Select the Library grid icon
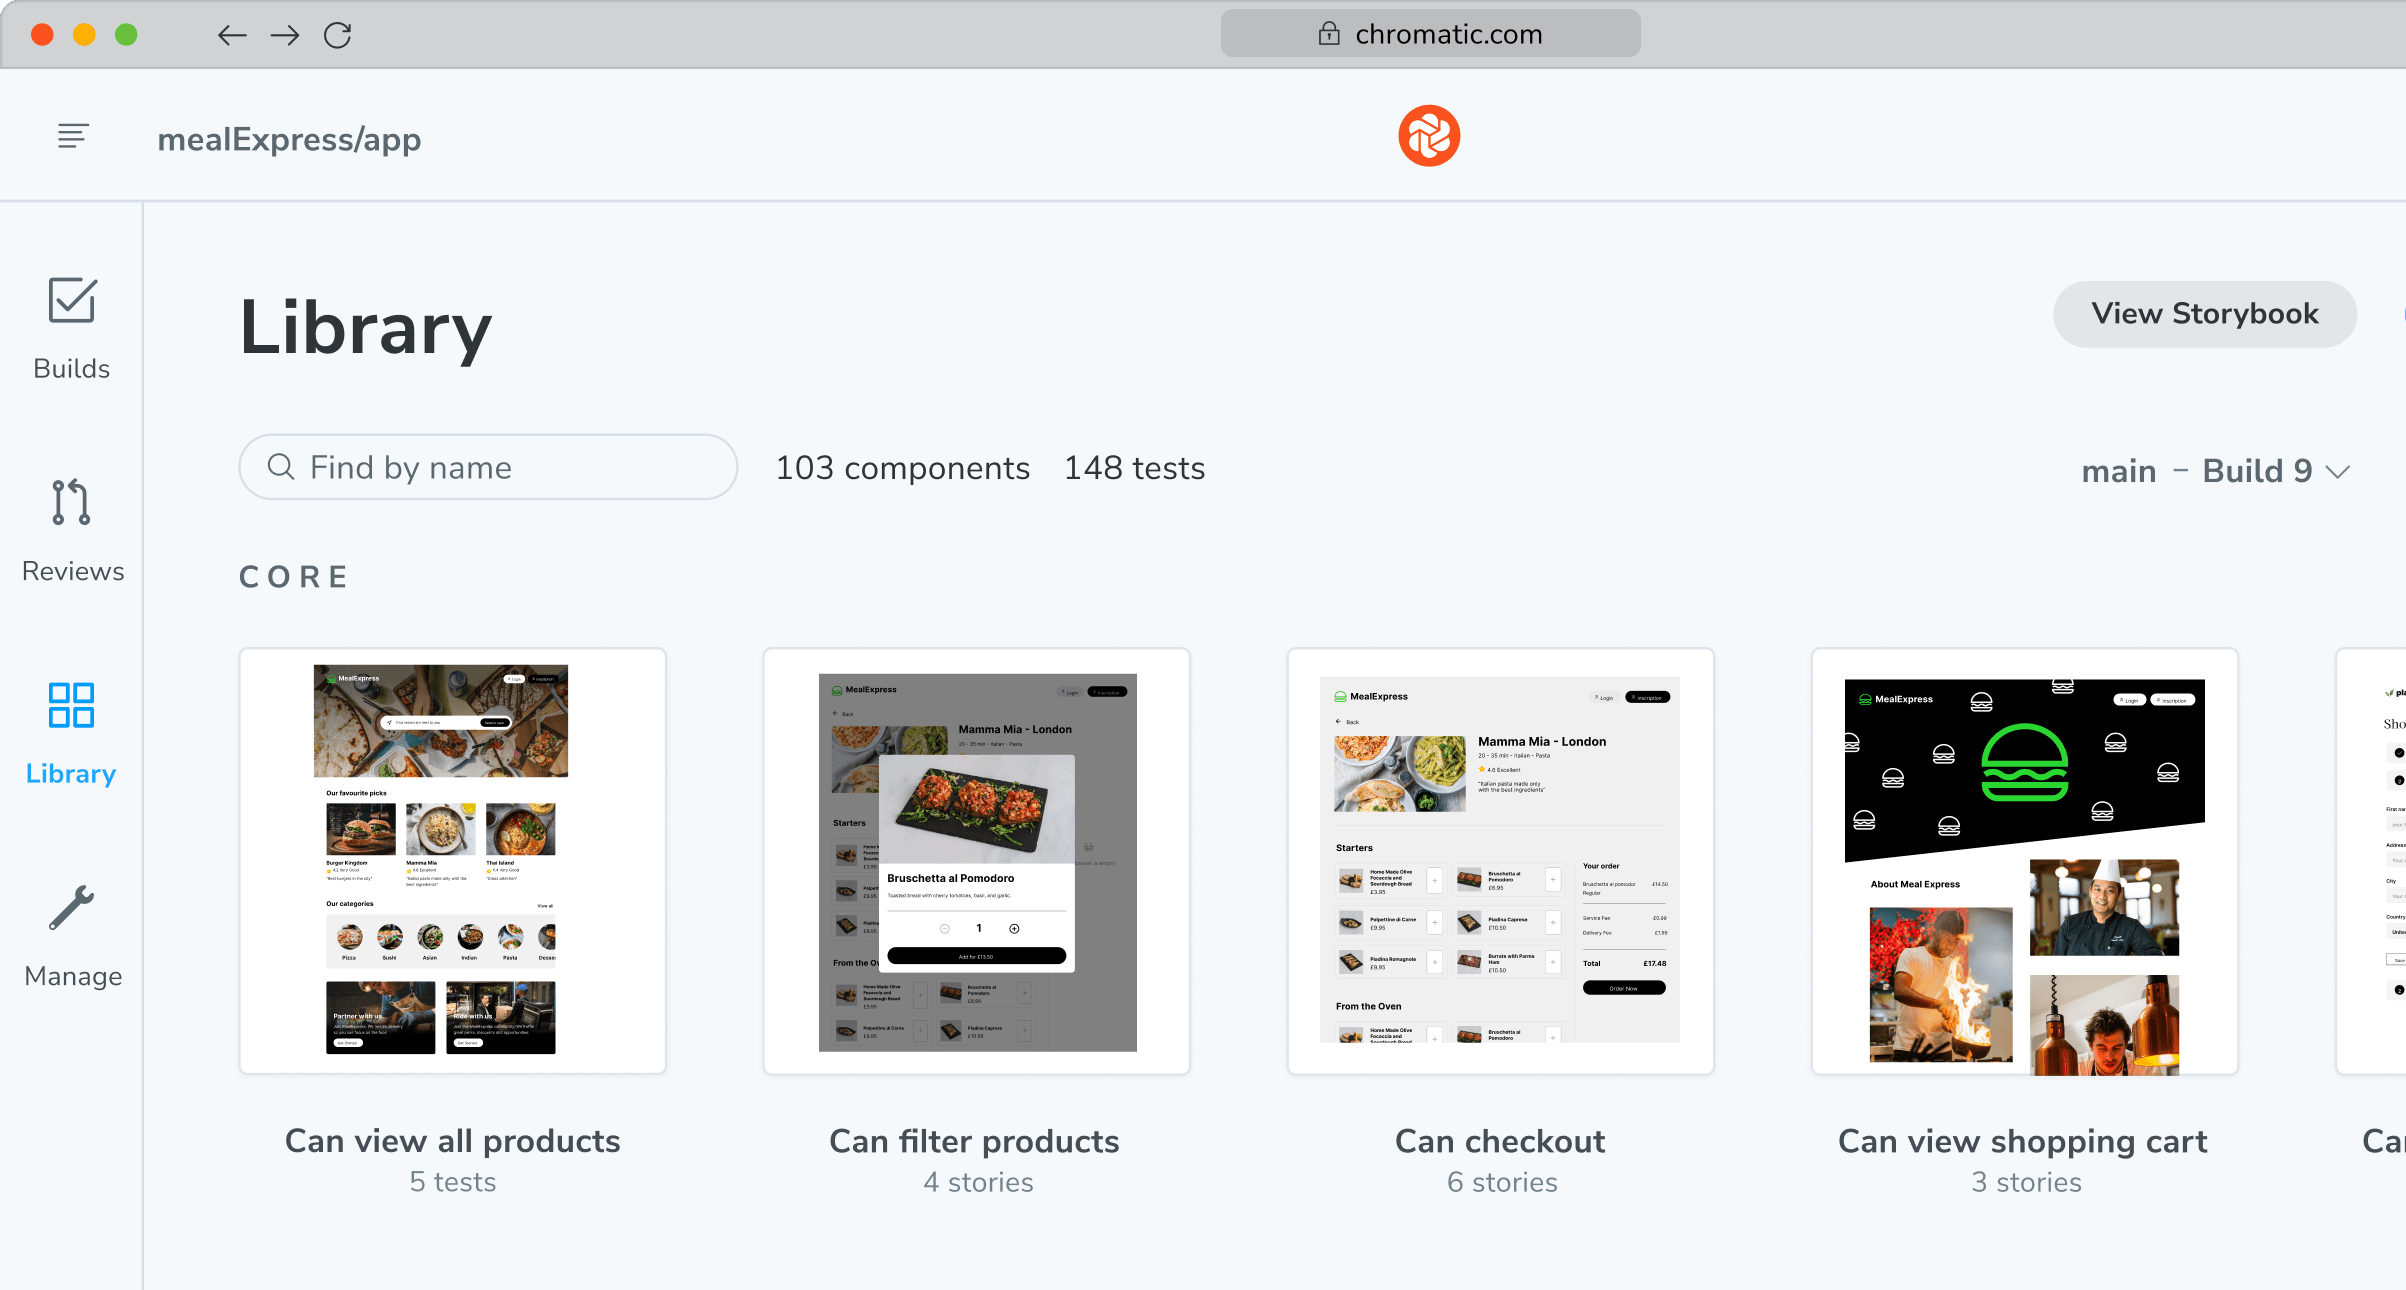2406x1290 pixels. pyautogui.click(x=72, y=705)
